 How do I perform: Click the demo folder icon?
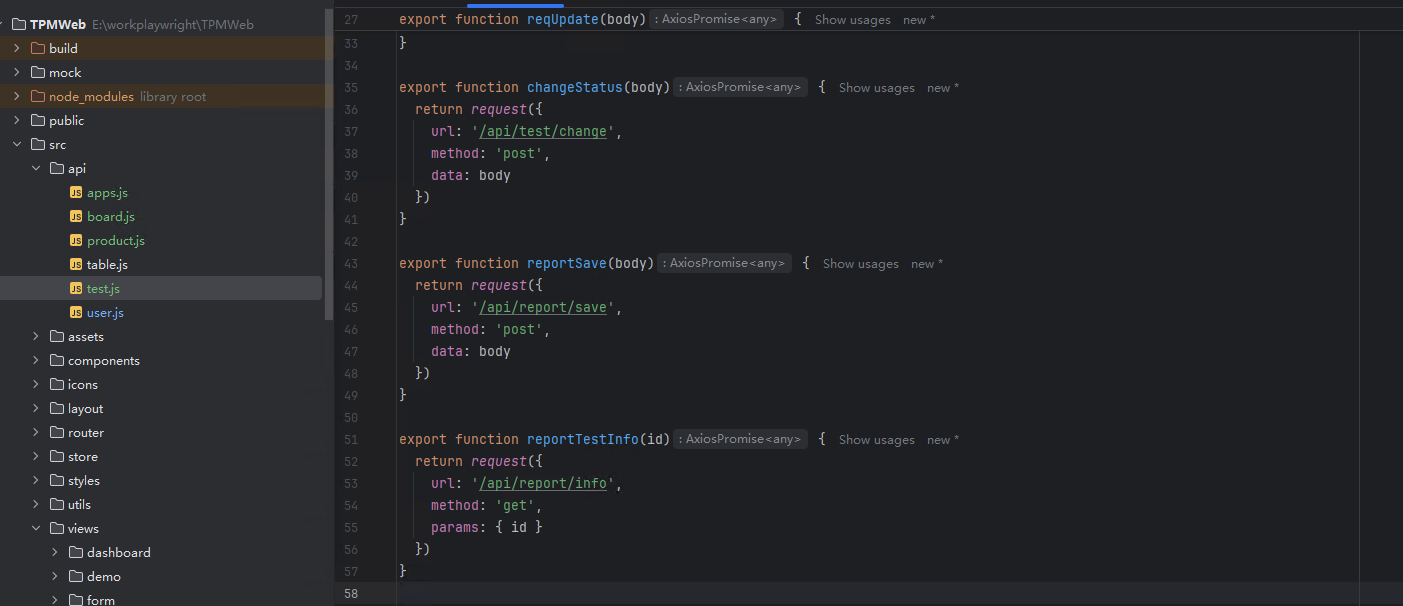pos(76,577)
